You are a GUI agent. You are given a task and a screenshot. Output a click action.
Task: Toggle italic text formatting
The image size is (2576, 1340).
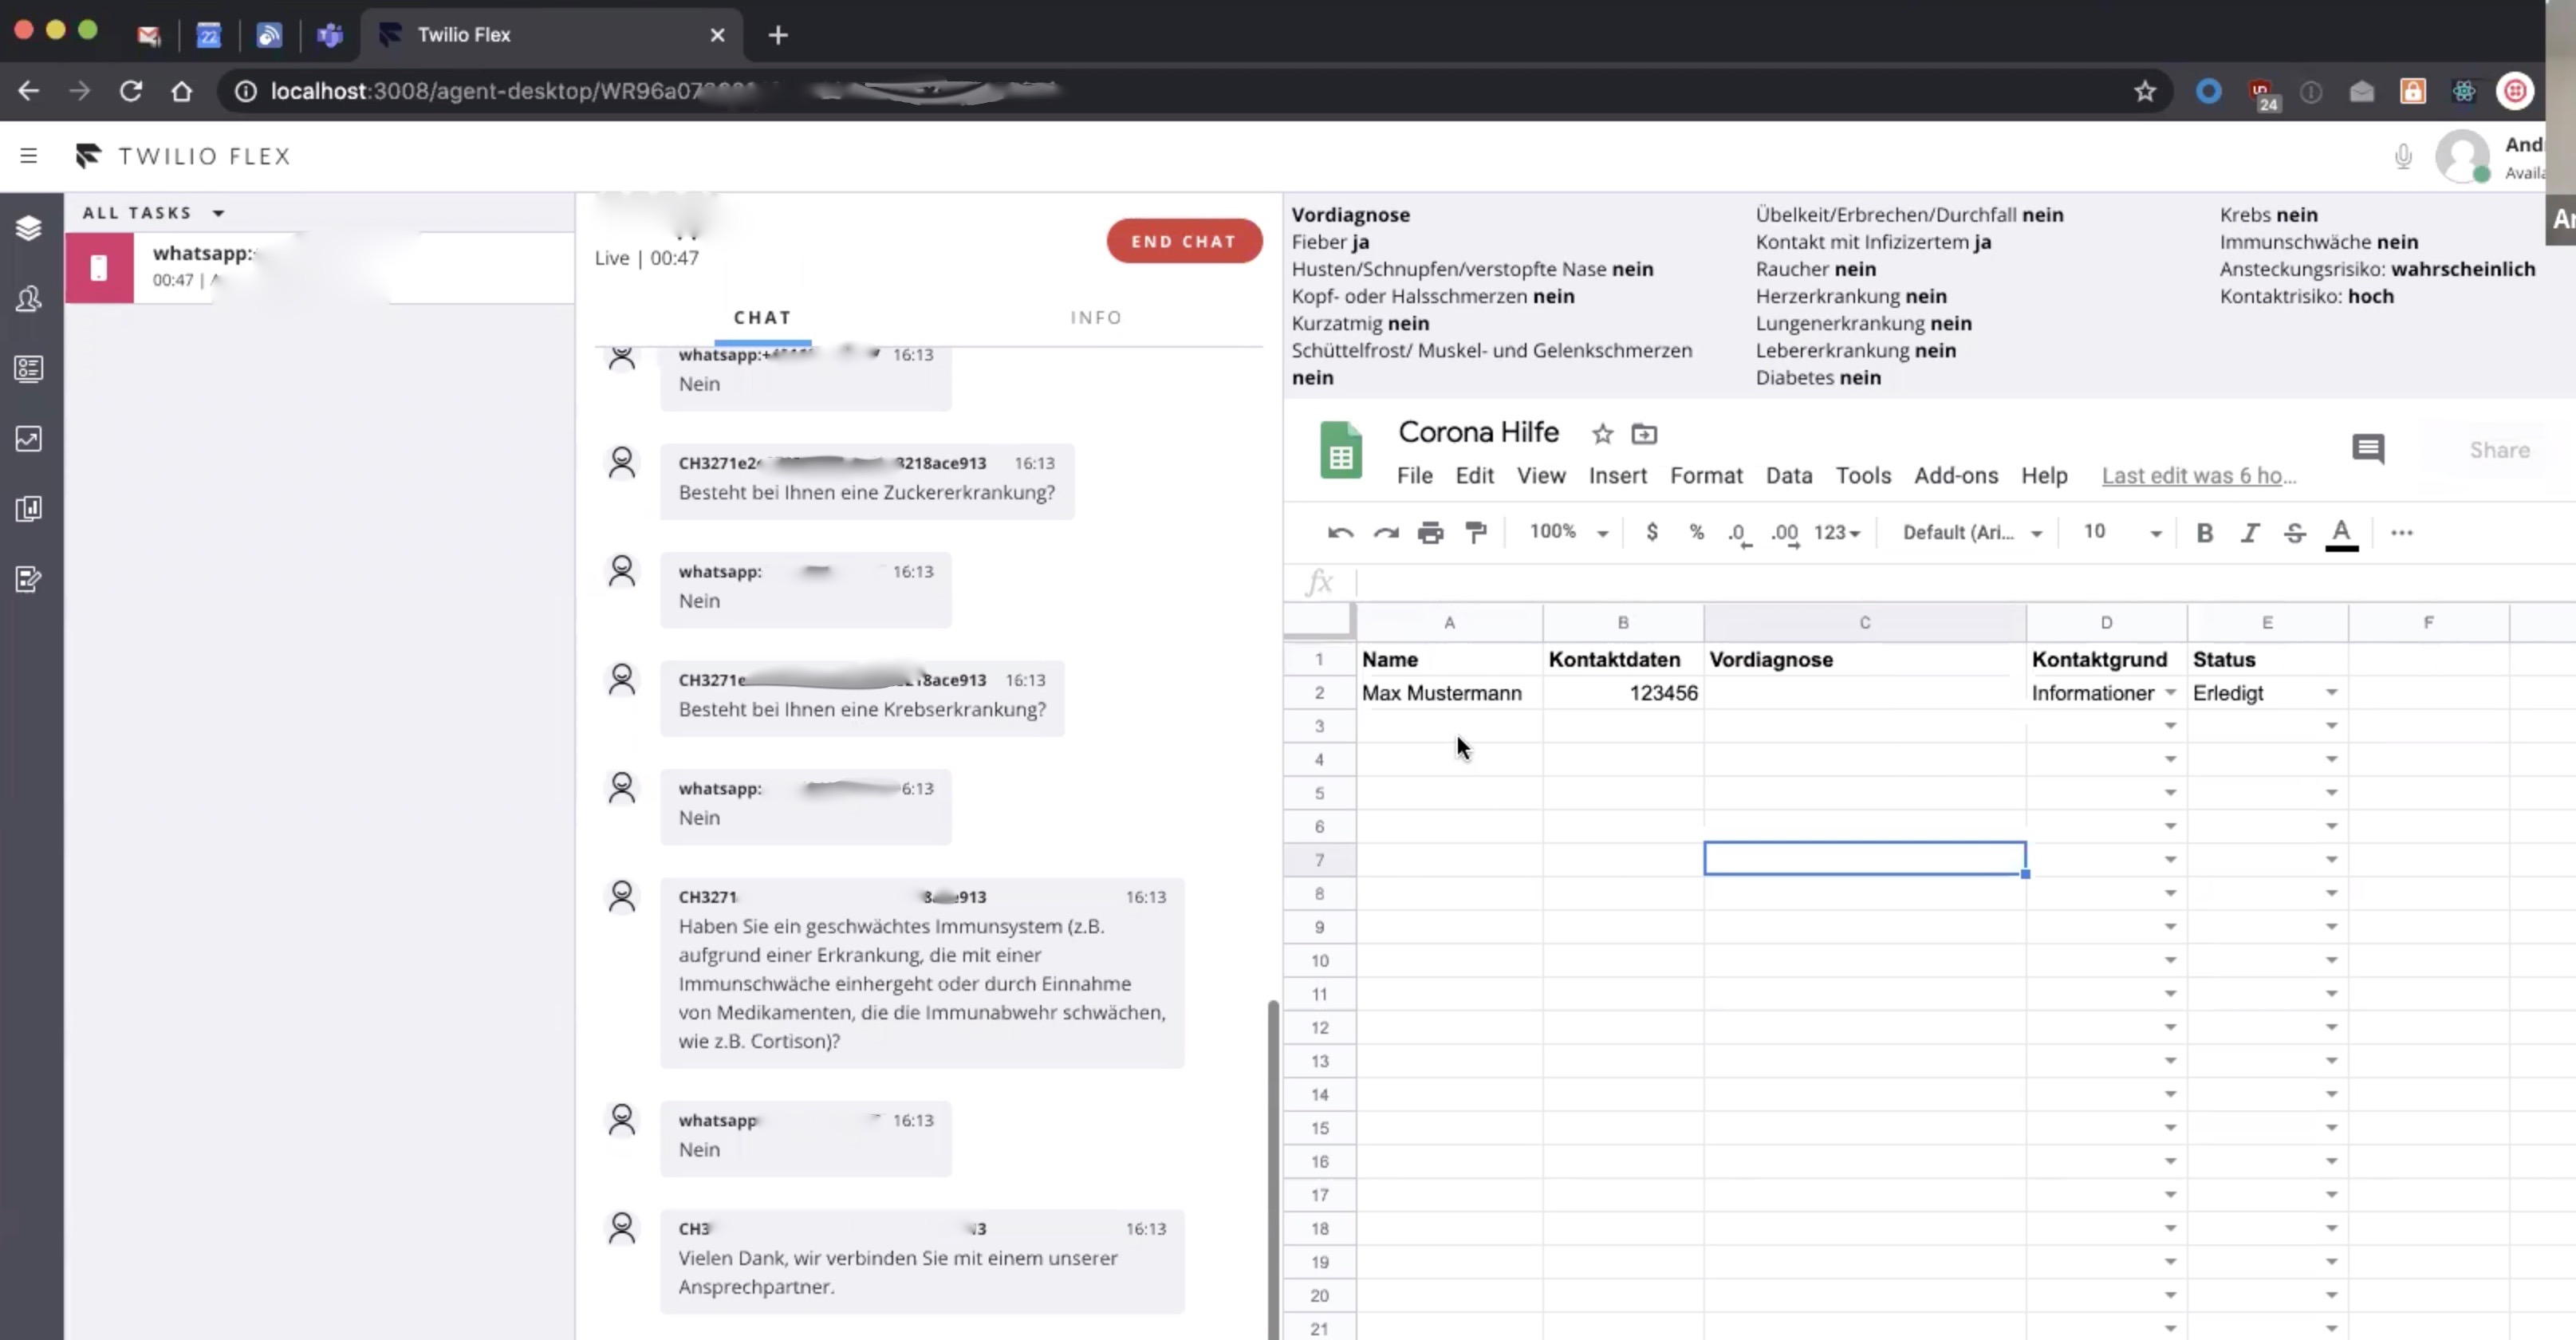pyautogui.click(x=2249, y=533)
